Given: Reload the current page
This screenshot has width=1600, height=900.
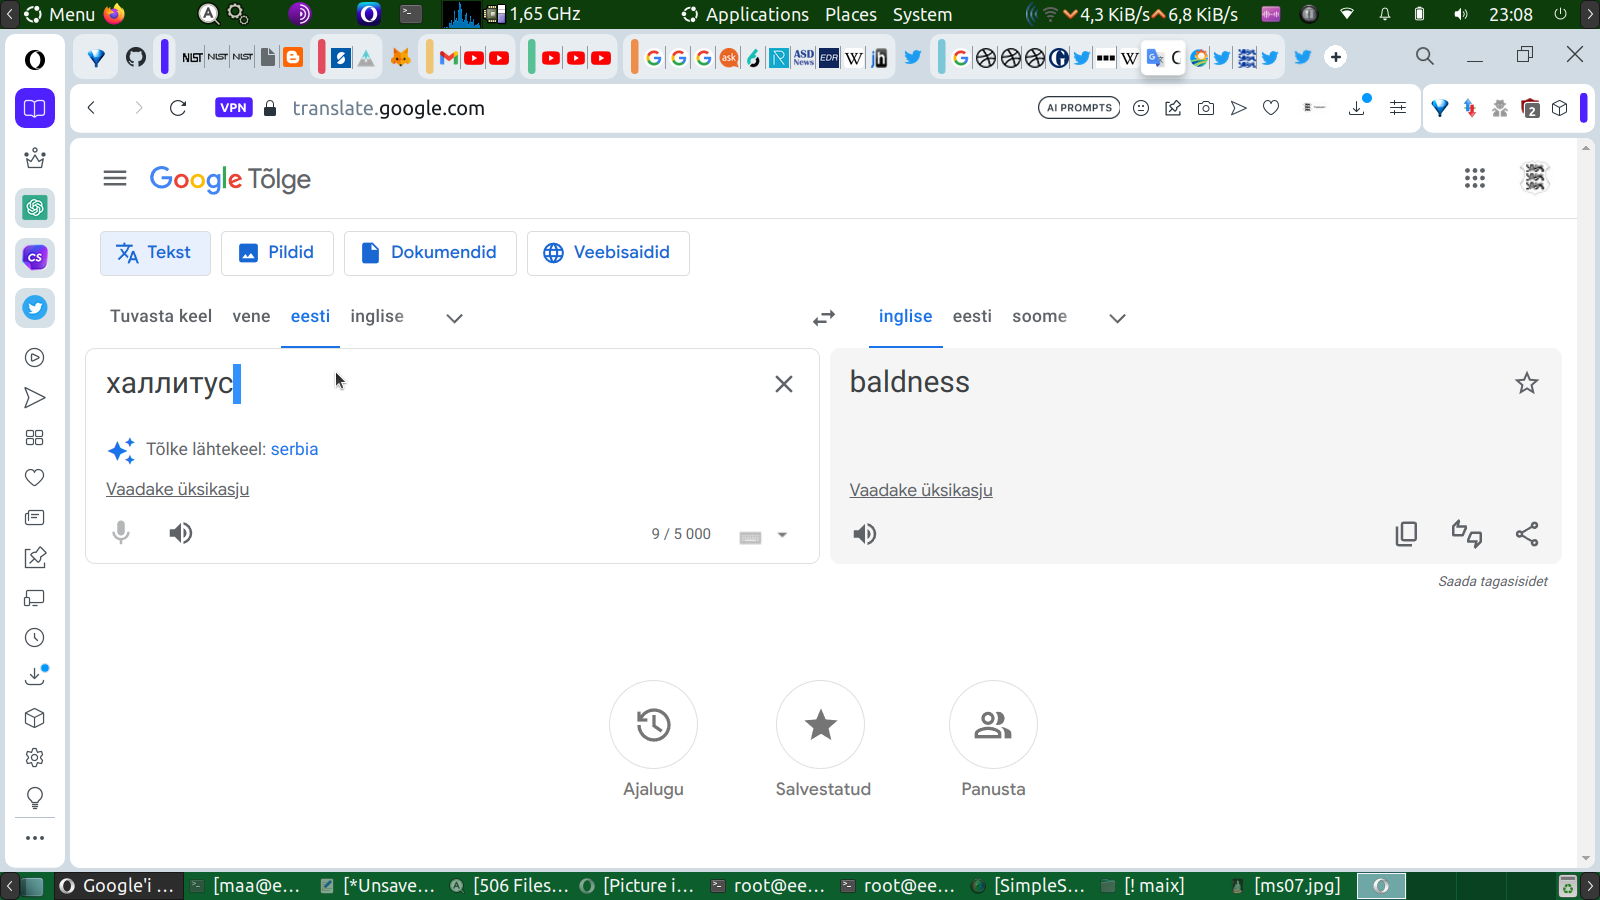Looking at the screenshot, I should coord(178,108).
